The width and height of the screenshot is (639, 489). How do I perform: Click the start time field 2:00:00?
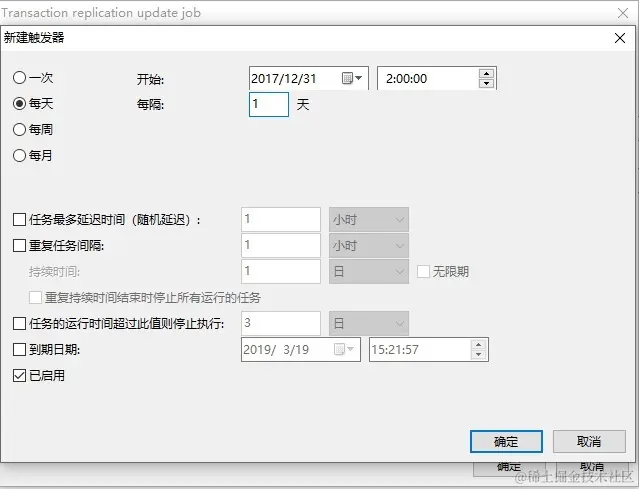pos(437,78)
